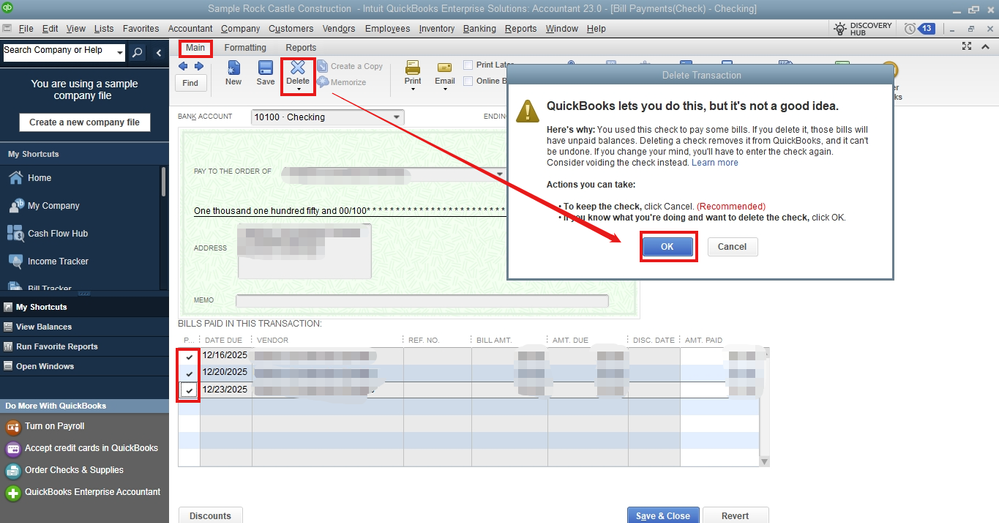This screenshot has height=523, width=999.
Task: Open the Vendors menu
Action: (339, 29)
